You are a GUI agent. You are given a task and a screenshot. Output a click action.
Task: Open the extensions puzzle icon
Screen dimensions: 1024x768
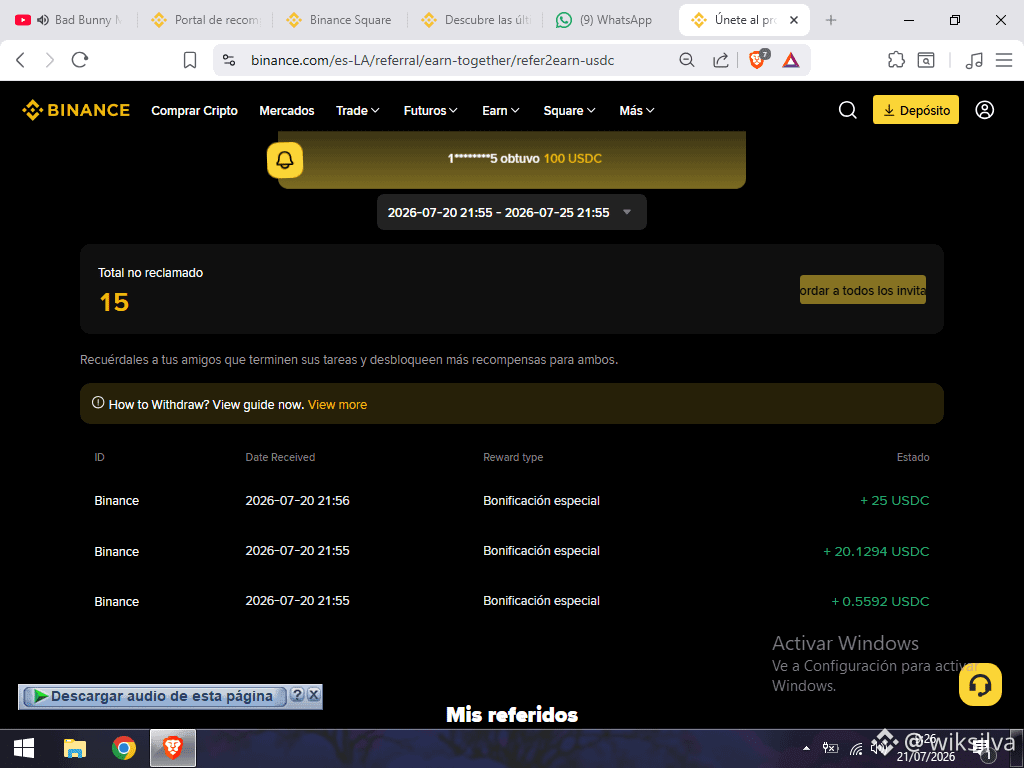(x=896, y=60)
